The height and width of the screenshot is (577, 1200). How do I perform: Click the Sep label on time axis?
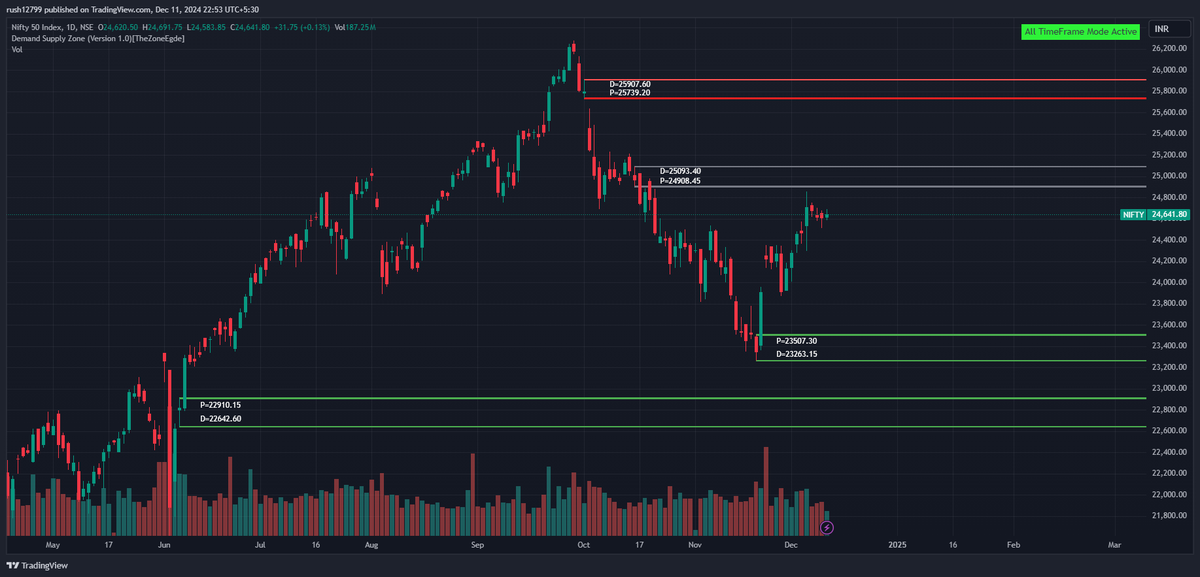[x=477, y=546]
